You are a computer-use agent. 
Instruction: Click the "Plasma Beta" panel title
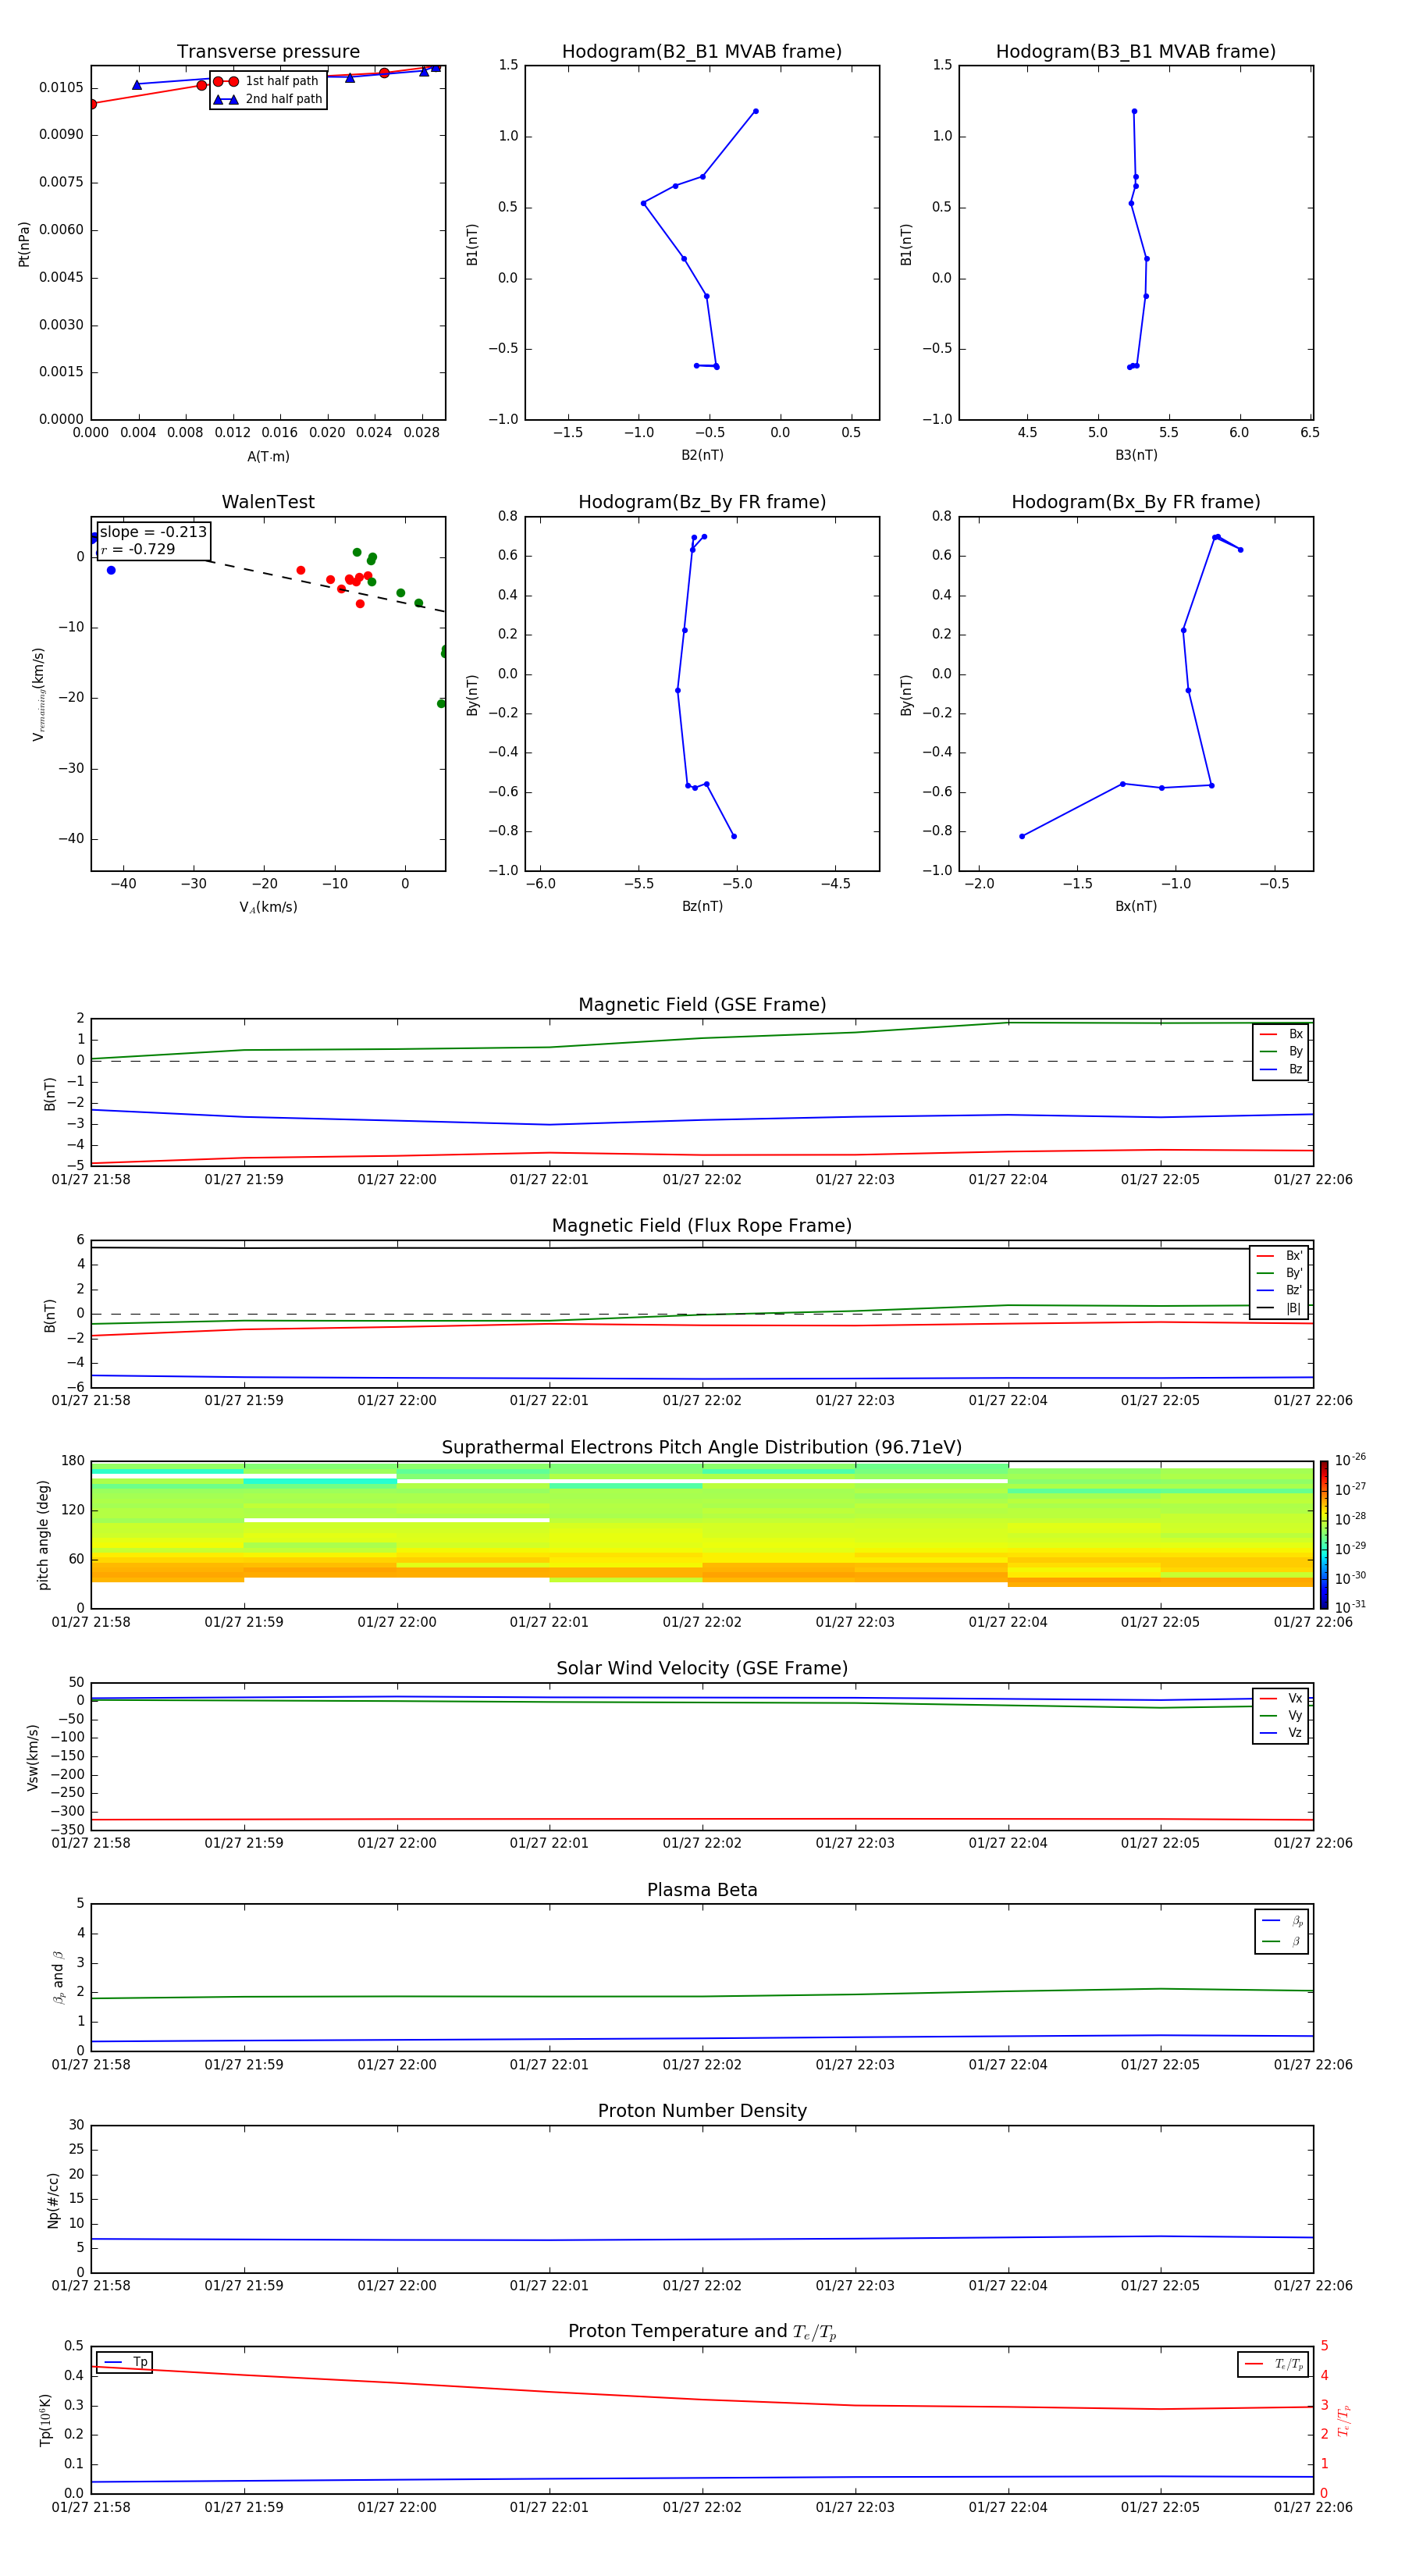pyautogui.click(x=702, y=1890)
